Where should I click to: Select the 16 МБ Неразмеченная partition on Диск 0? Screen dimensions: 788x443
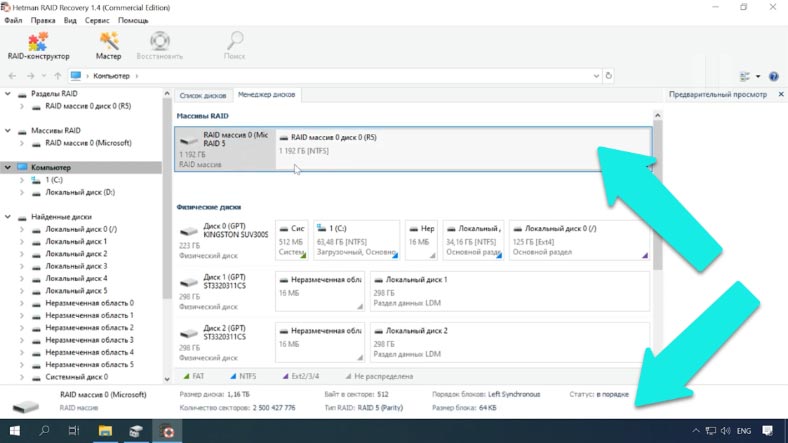click(421, 240)
